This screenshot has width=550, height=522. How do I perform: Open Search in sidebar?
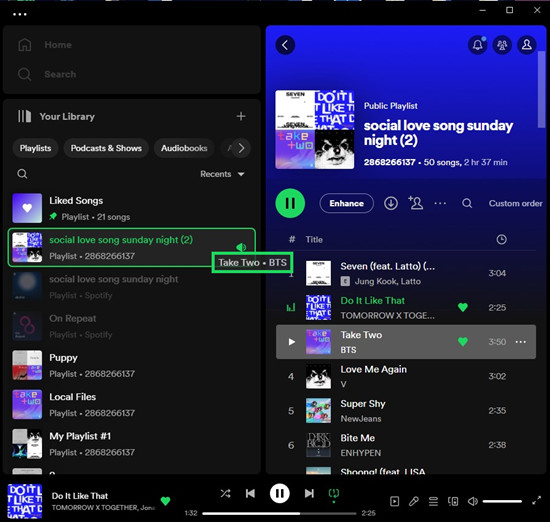47,74
